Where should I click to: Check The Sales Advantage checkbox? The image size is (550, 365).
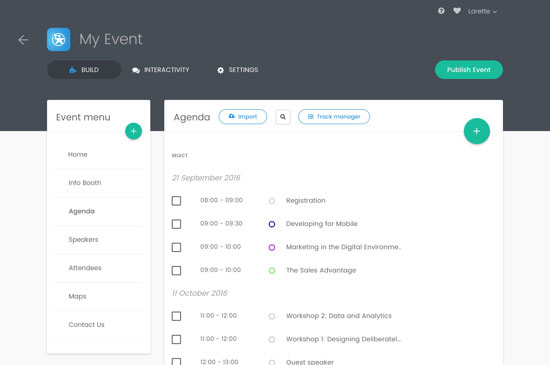point(176,270)
